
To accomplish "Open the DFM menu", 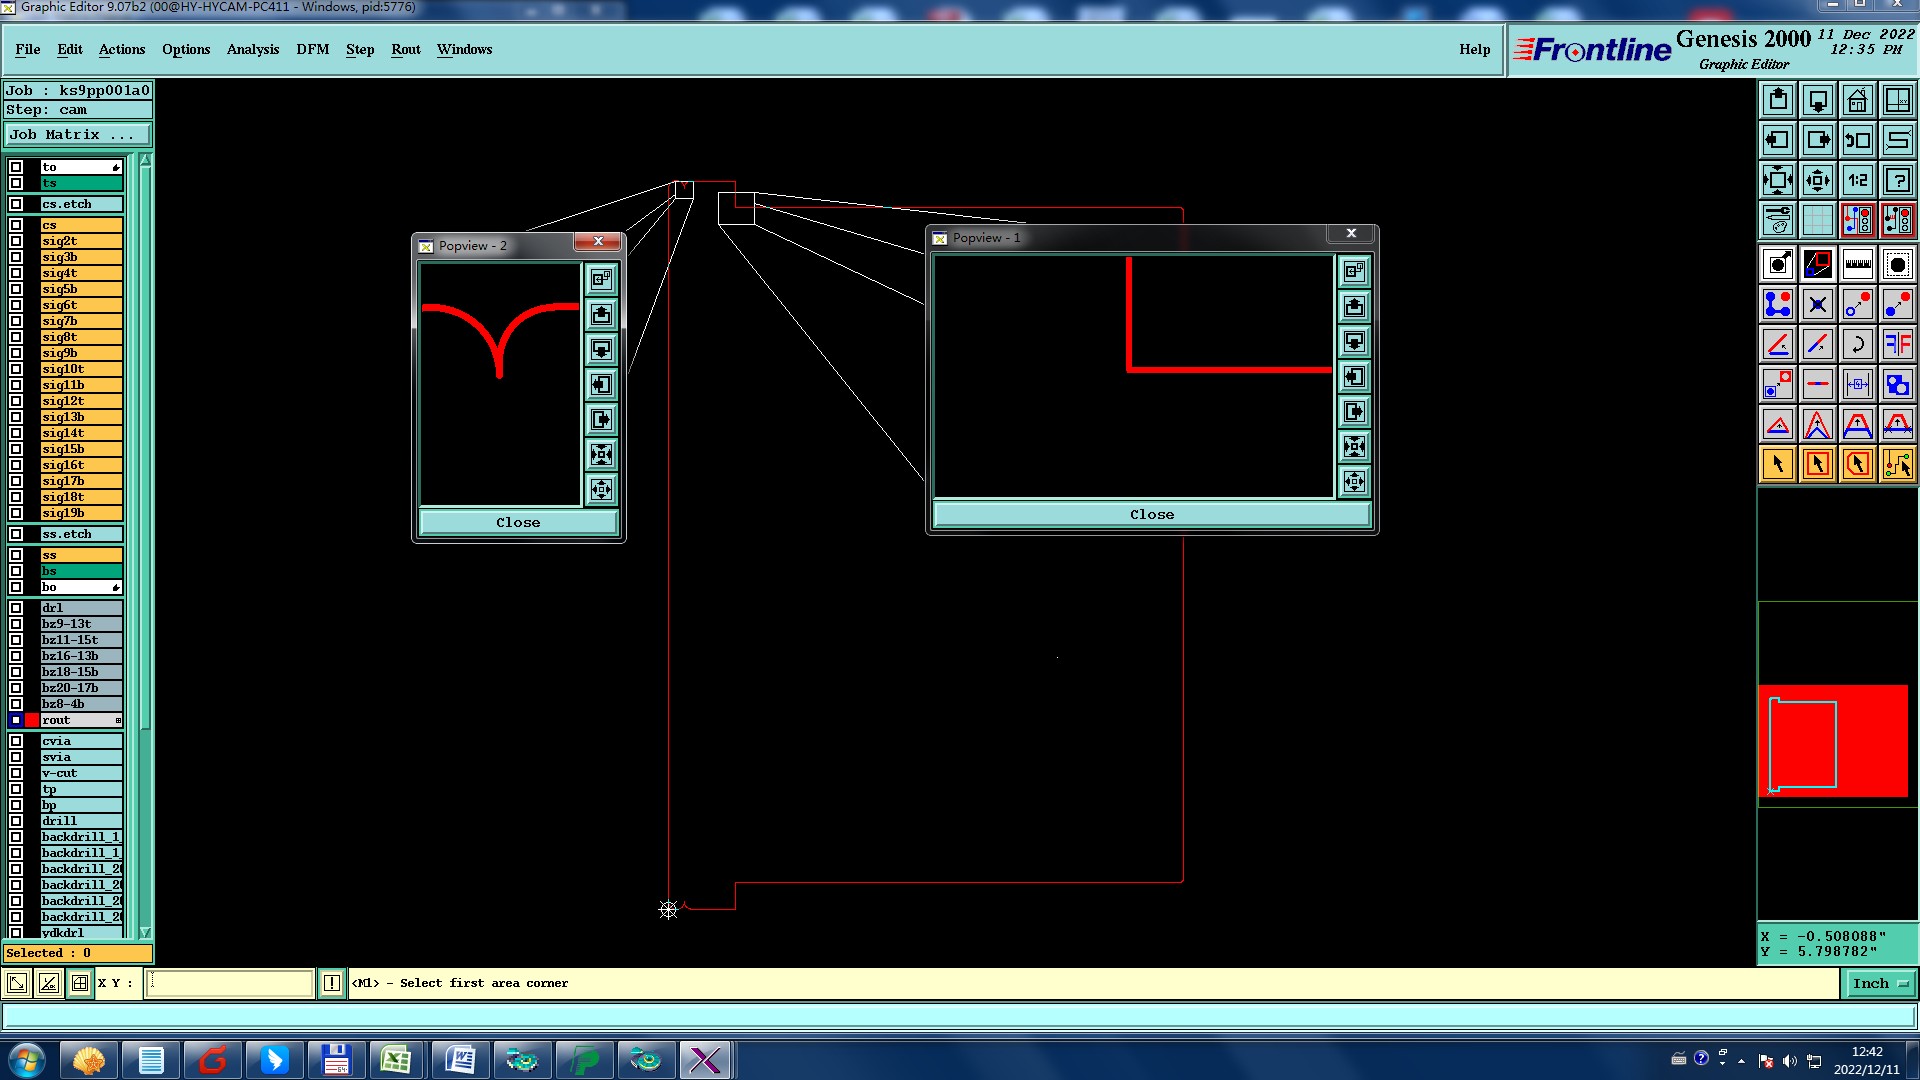I will [312, 49].
